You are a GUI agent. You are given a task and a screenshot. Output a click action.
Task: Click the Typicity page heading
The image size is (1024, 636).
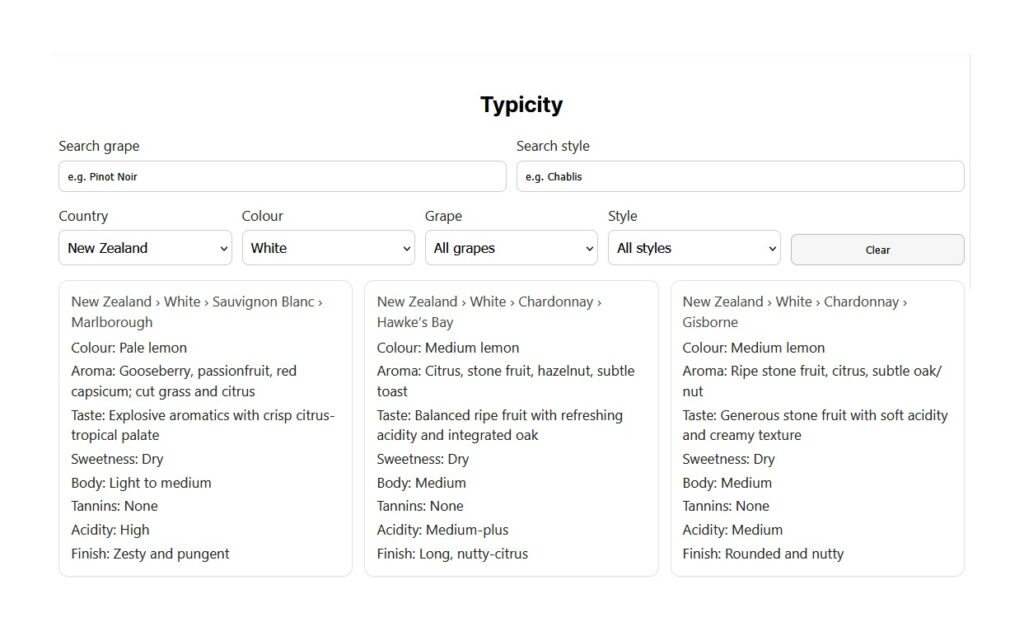click(x=521, y=105)
